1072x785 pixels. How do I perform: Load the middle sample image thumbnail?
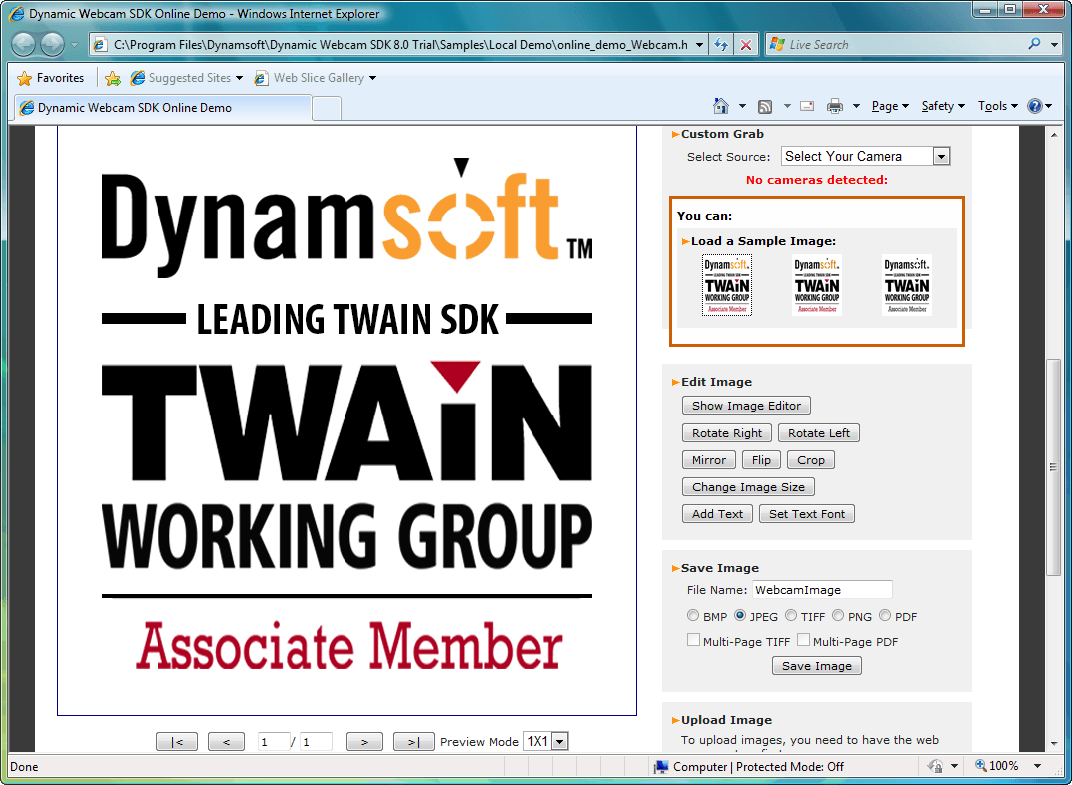[x=816, y=284]
